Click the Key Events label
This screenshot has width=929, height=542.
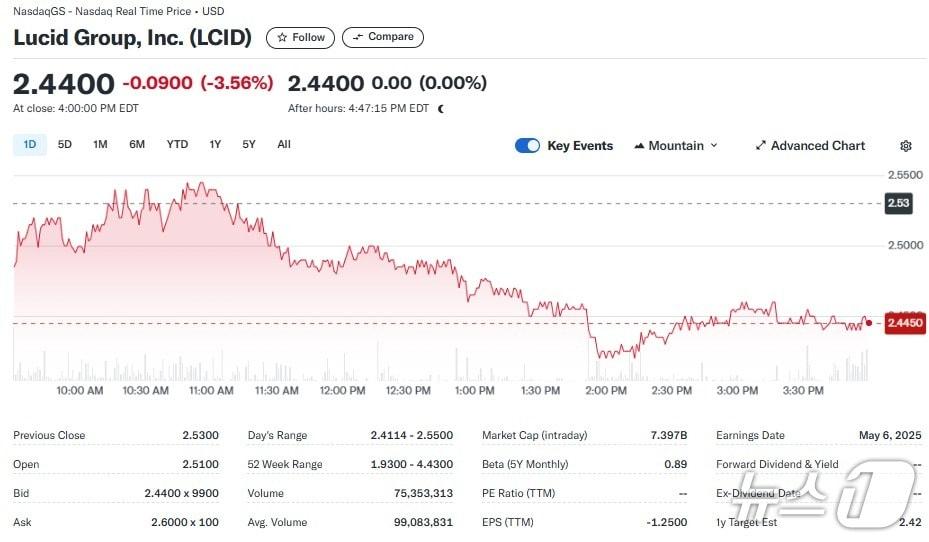click(x=580, y=146)
